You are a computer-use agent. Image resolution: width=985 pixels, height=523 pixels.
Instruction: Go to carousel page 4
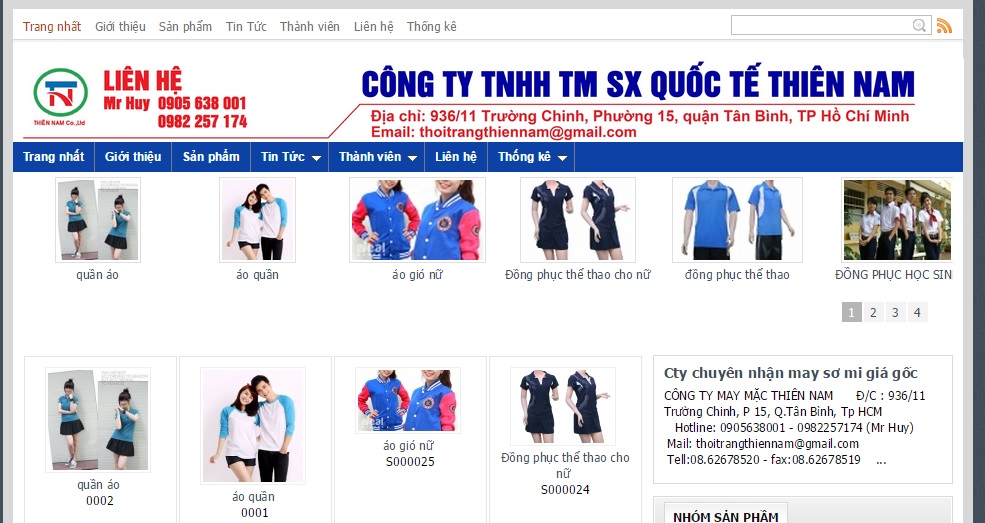click(x=917, y=312)
